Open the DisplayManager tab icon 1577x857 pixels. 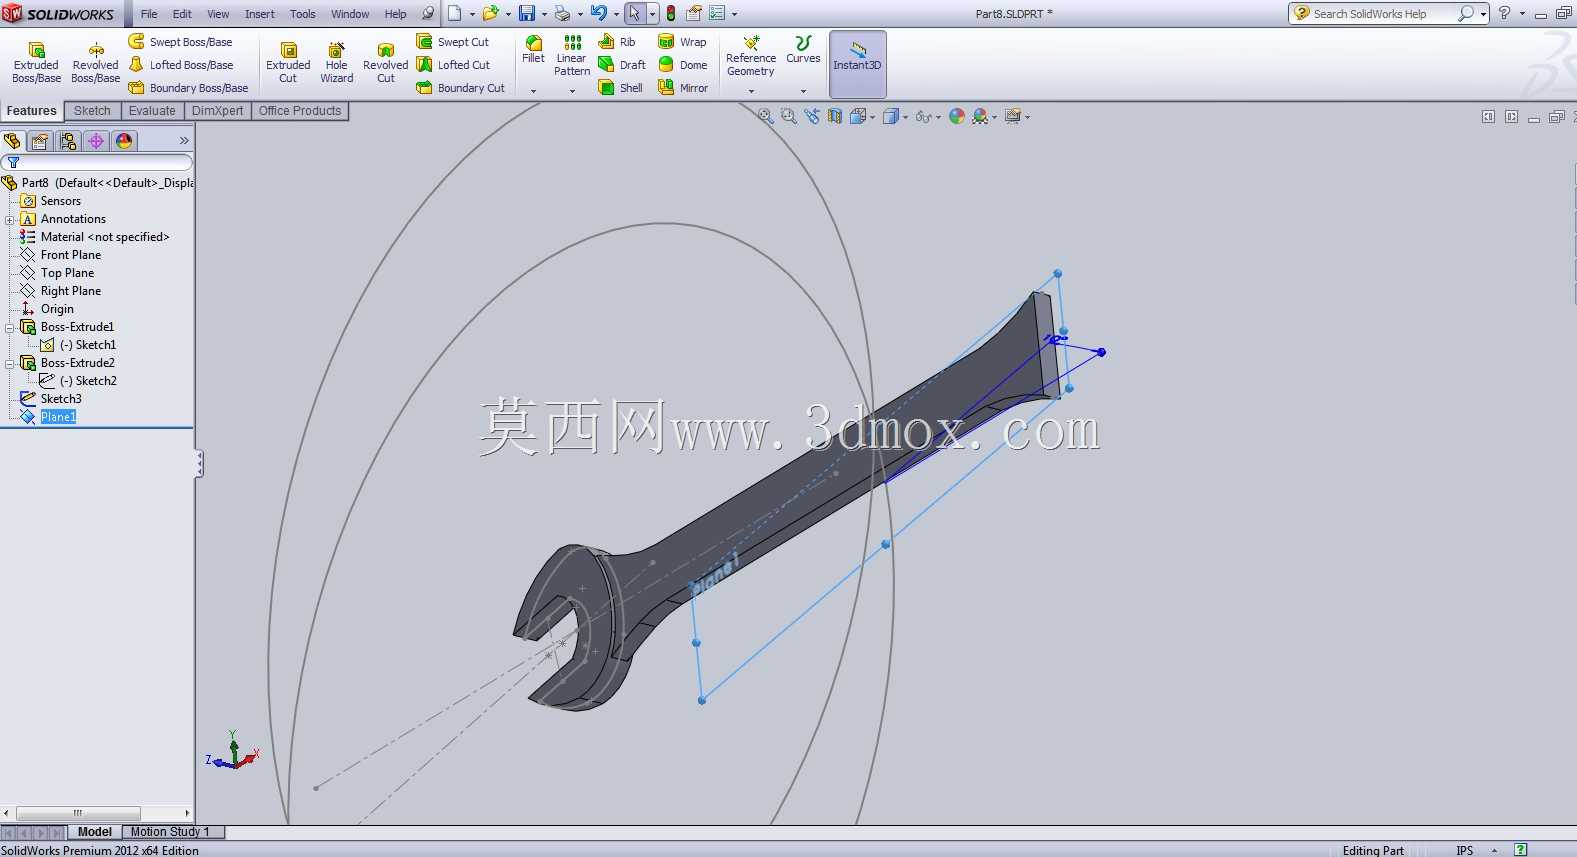pyautogui.click(x=124, y=141)
